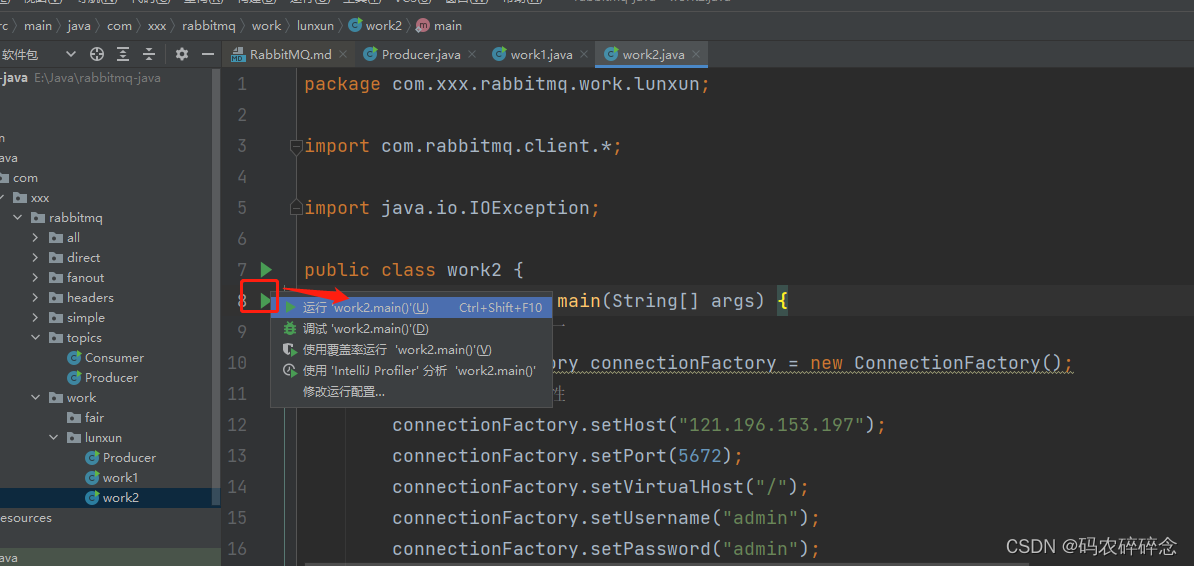This screenshot has width=1194, height=566.
Task: Click line number 12 in gutter
Action: coord(237,424)
